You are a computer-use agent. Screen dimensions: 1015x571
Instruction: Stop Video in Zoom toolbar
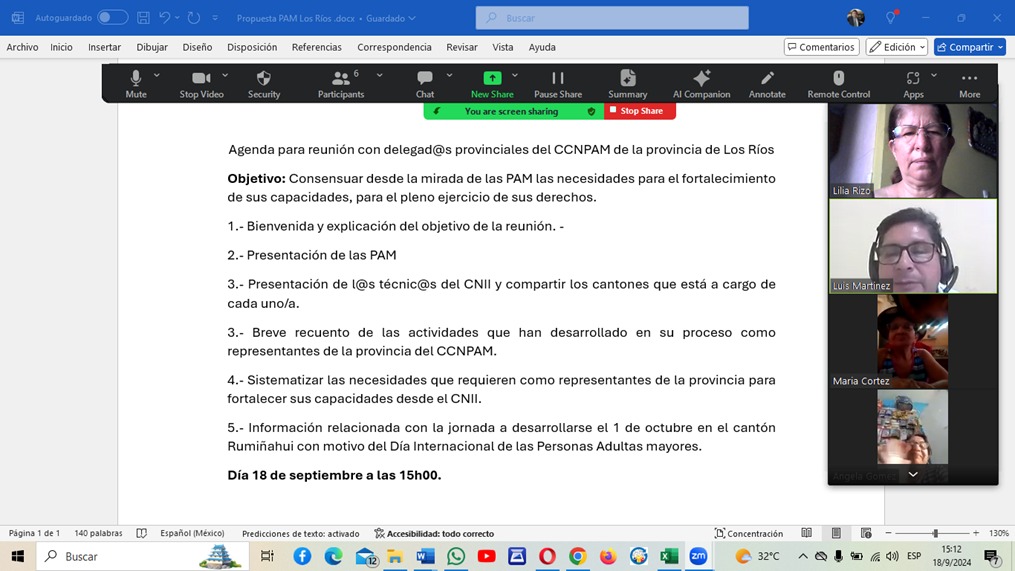(201, 84)
